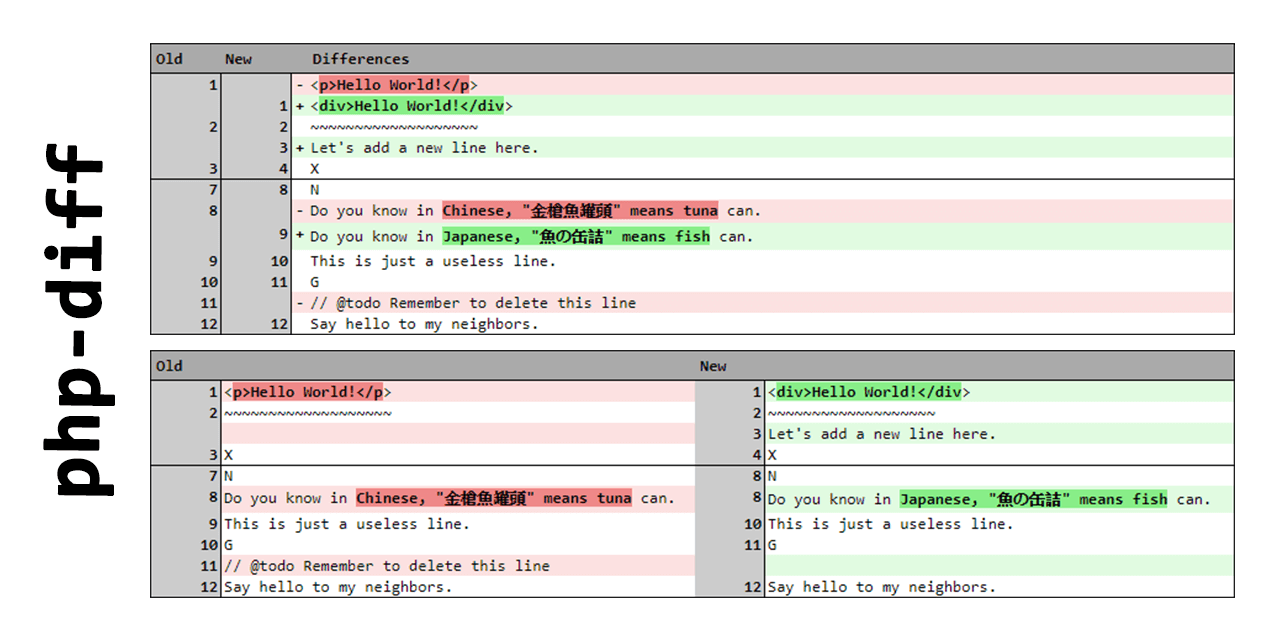The width and height of the screenshot is (1280, 640).
Task: Click "Say hello to my neighbors." in side-by-side New column
Action: pyautogui.click(x=881, y=587)
